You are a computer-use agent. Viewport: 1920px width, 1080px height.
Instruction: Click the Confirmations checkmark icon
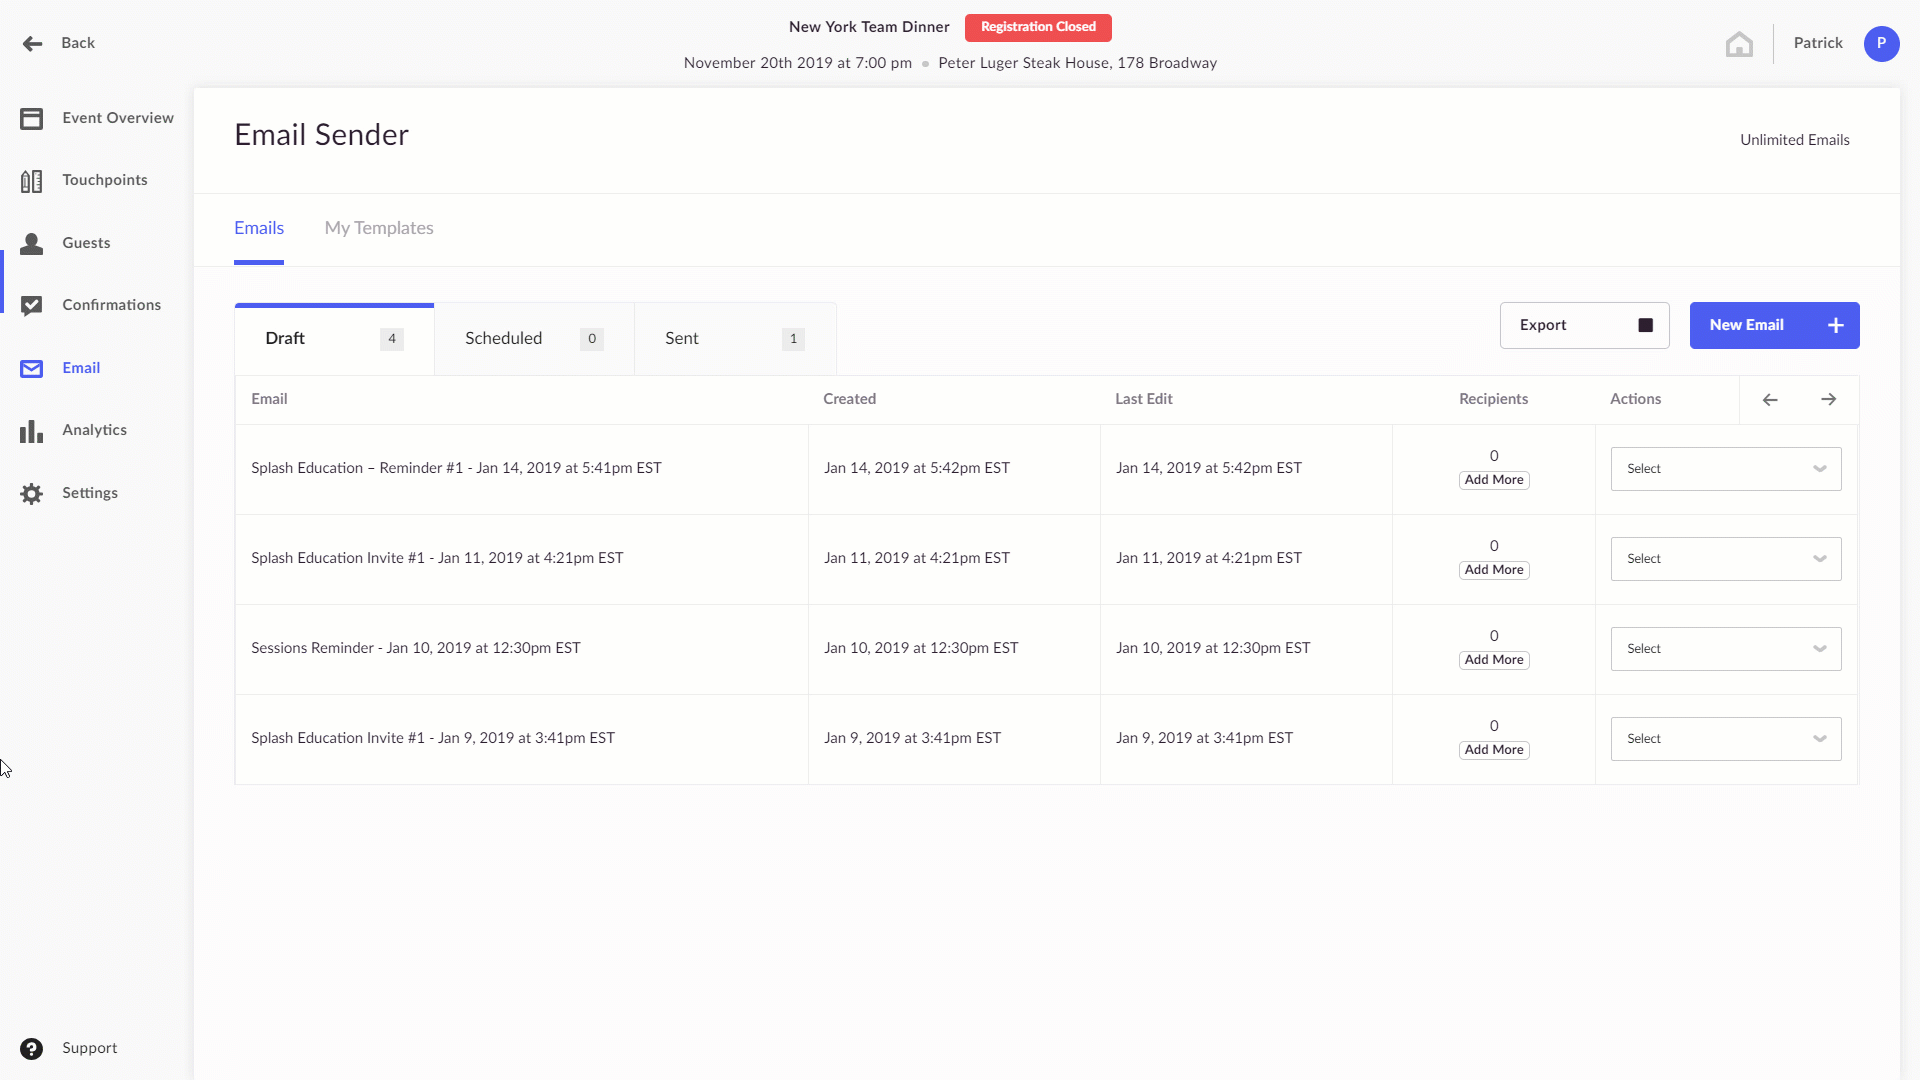pyautogui.click(x=31, y=306)
